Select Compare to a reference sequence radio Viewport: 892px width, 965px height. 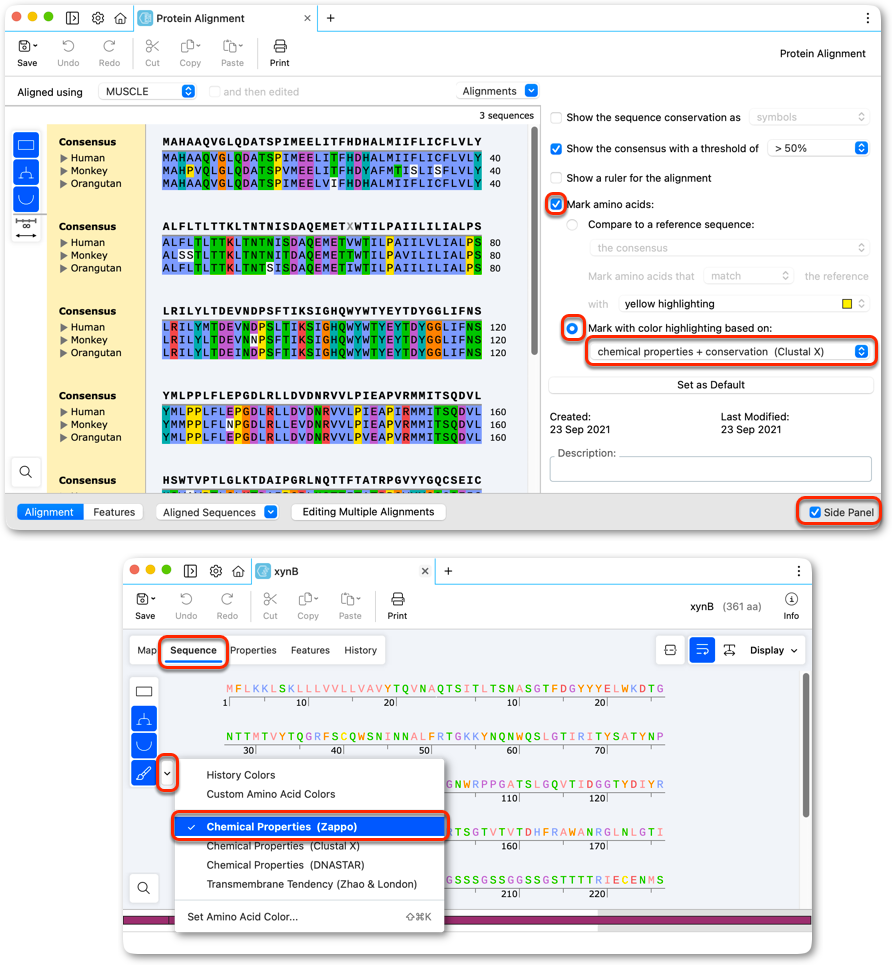[x=572, y=225]
